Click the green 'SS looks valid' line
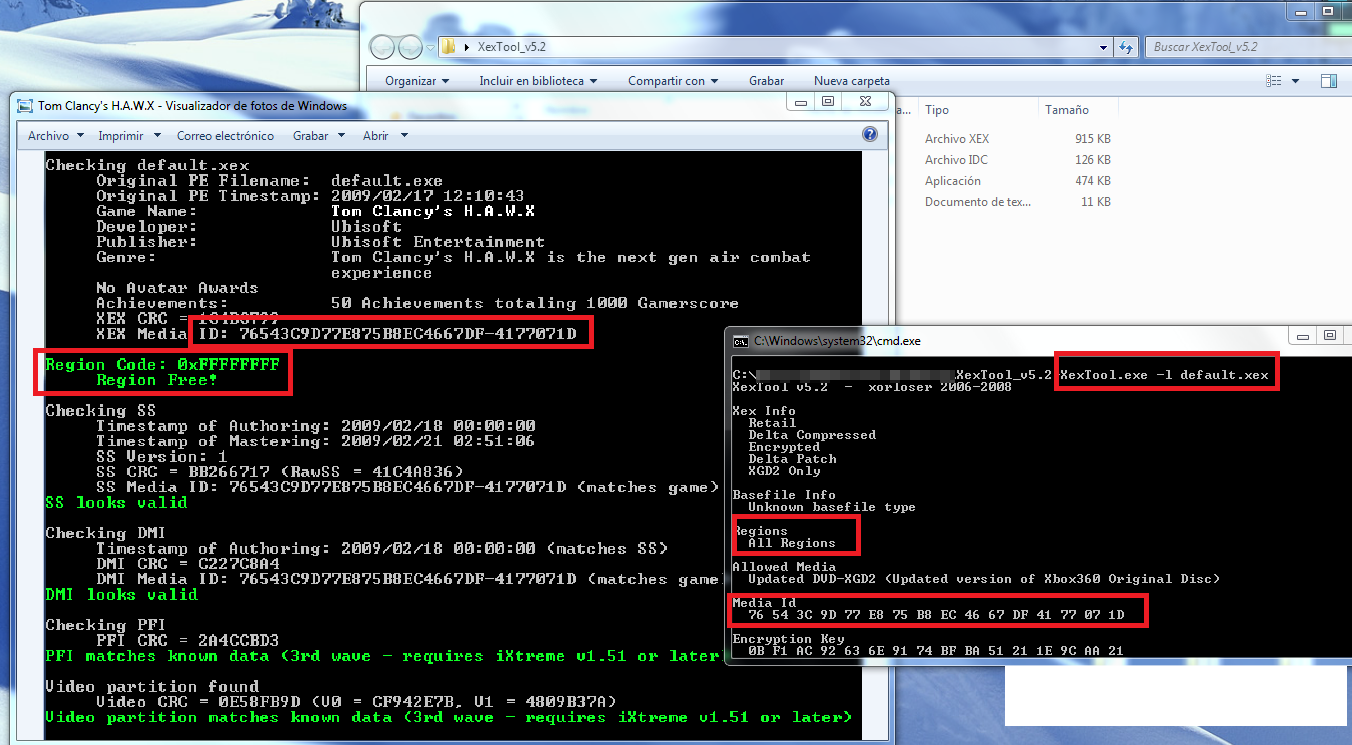The image size is (1352, 745). (x=116, y=503)
